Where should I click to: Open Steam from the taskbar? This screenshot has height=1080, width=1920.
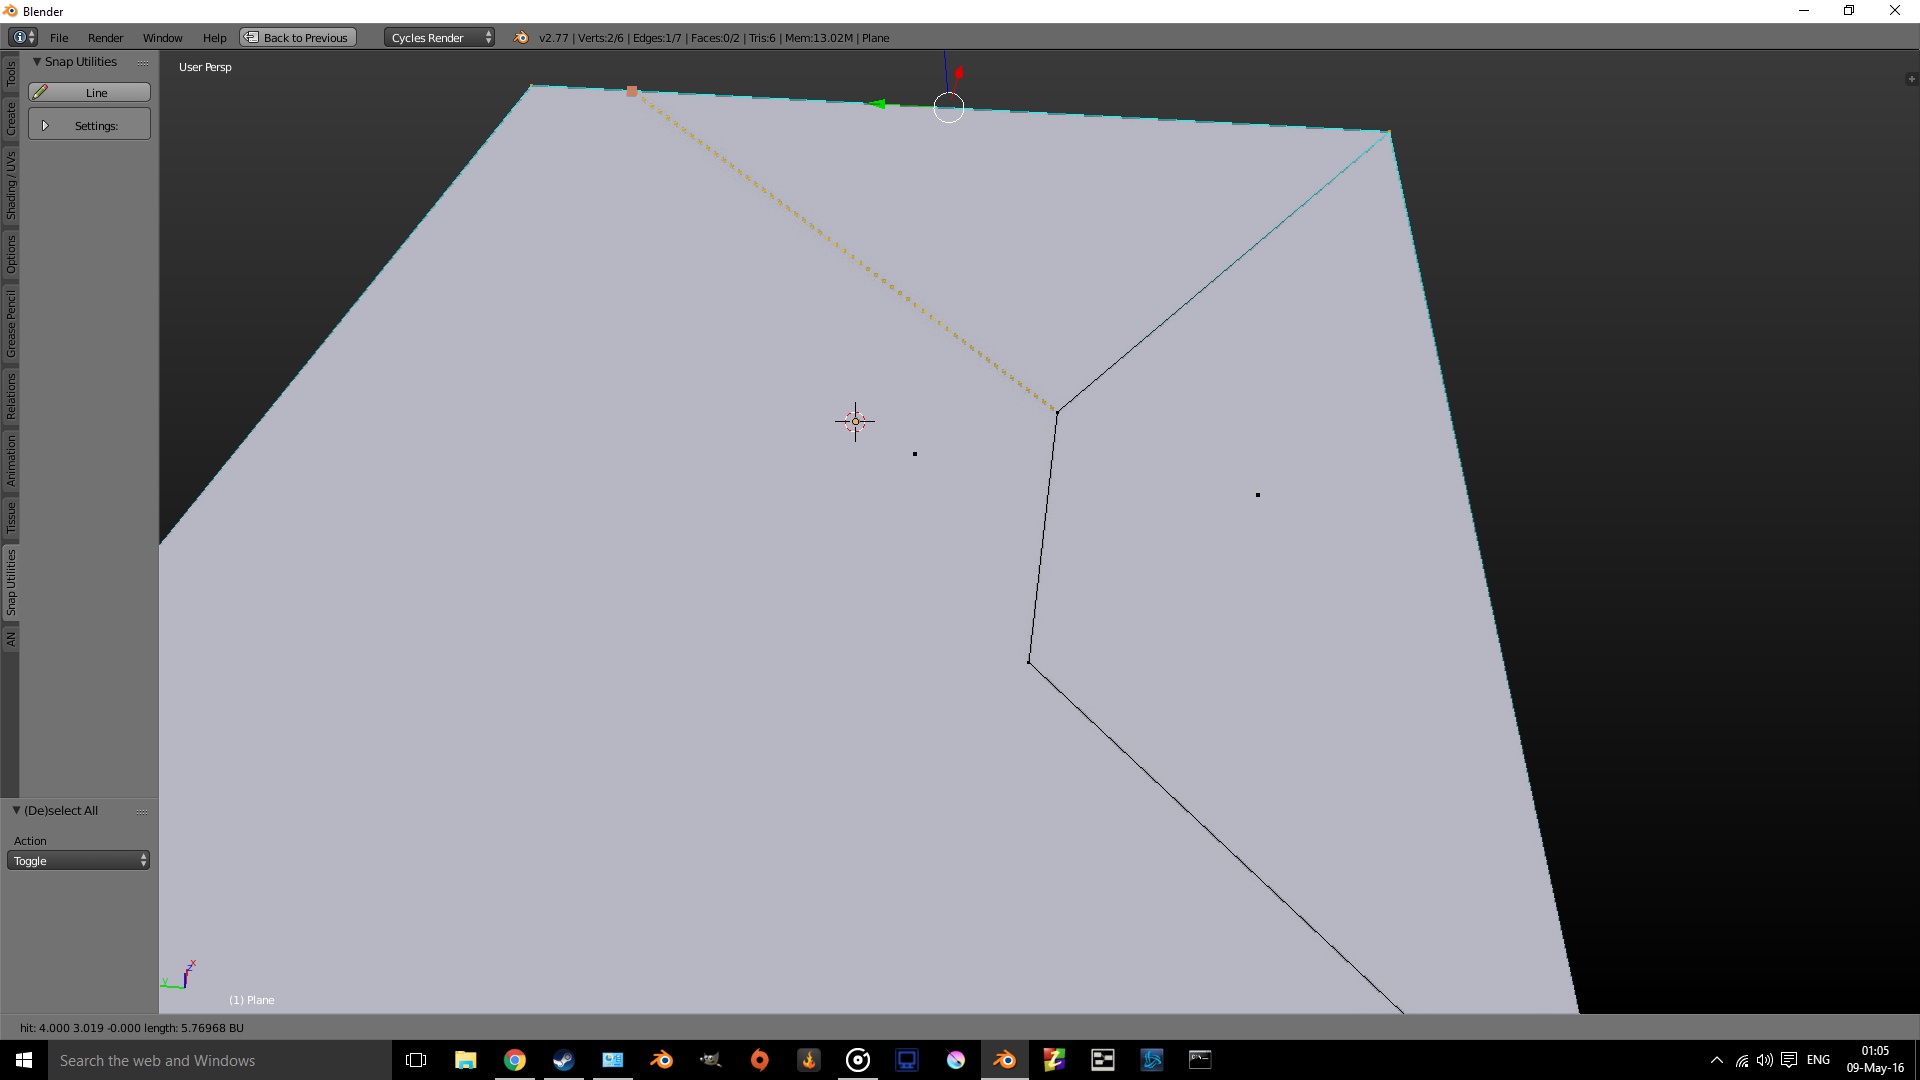563,1060
